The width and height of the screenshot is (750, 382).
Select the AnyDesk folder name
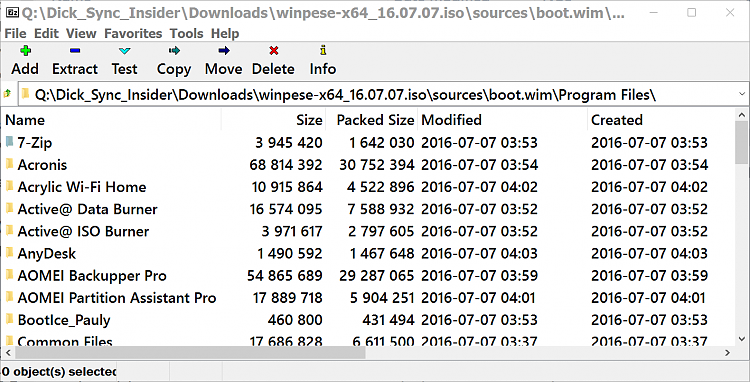pos(47,253)
